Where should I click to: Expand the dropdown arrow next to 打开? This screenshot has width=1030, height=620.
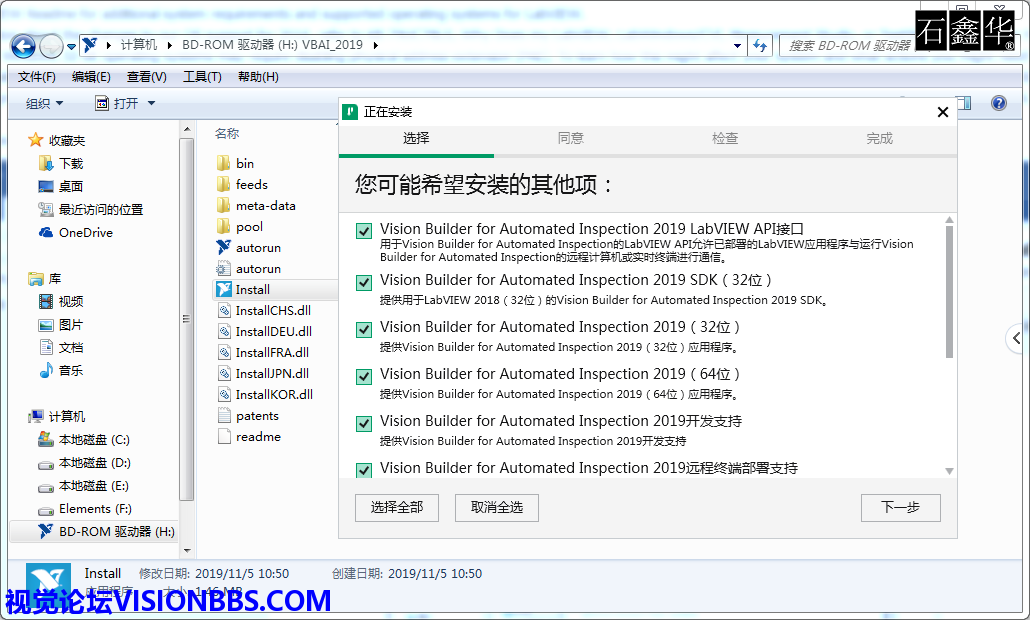[x=151, y=103]
